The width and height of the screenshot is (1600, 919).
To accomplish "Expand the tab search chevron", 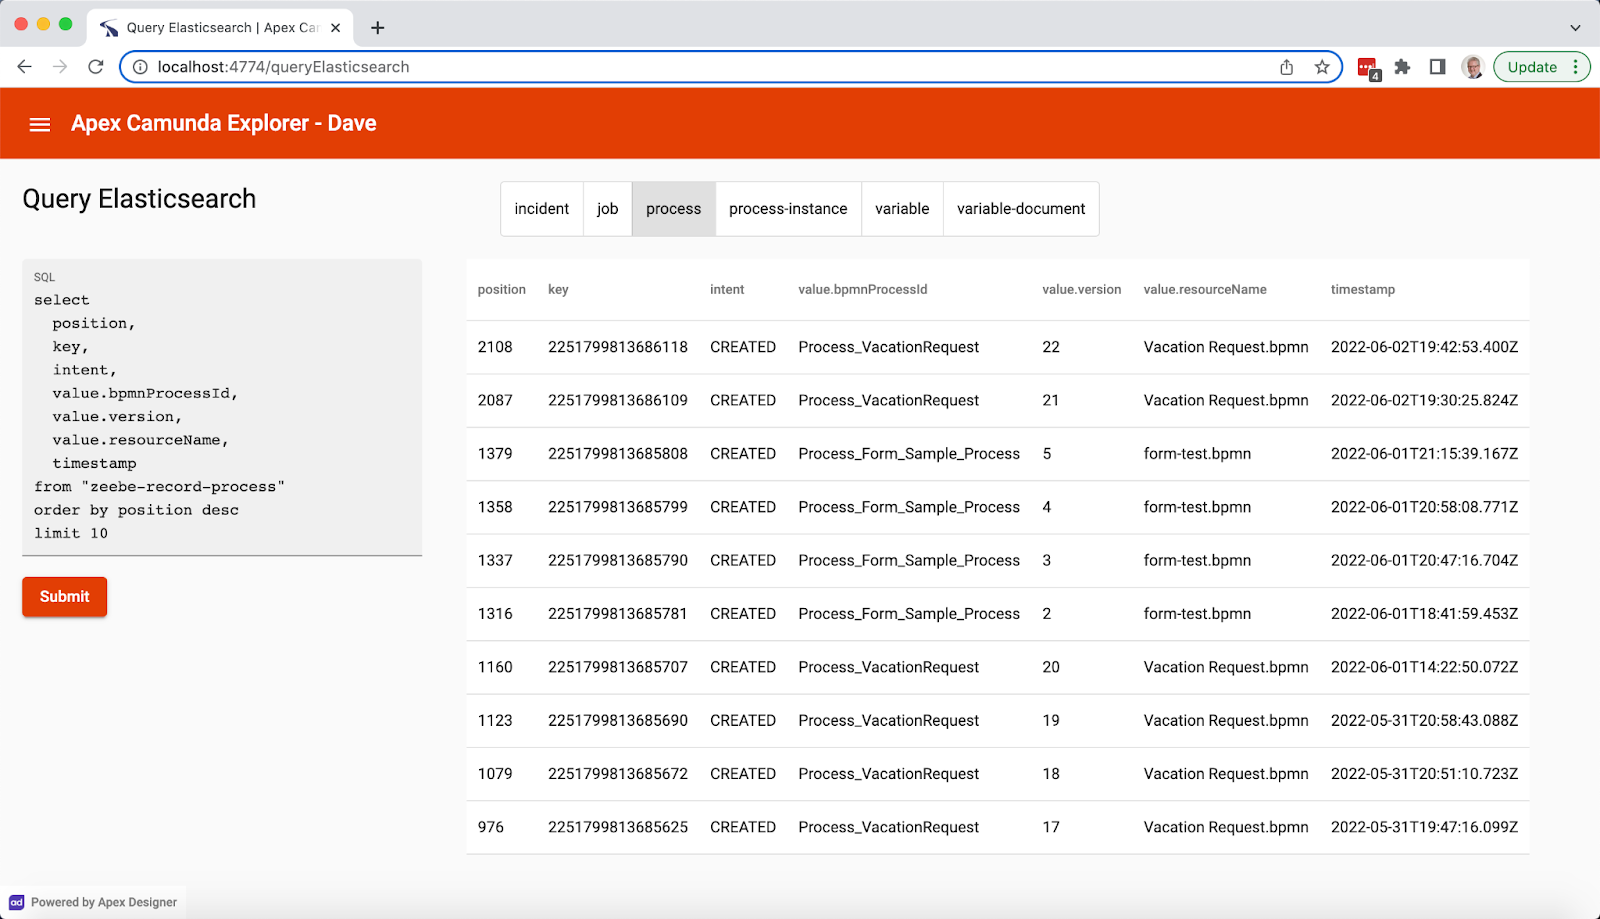I will point(1575,28).
